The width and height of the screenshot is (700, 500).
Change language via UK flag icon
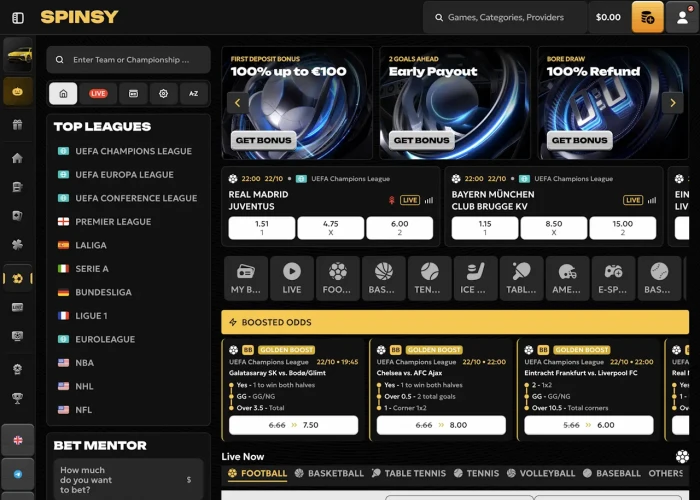tap(18, 440)
